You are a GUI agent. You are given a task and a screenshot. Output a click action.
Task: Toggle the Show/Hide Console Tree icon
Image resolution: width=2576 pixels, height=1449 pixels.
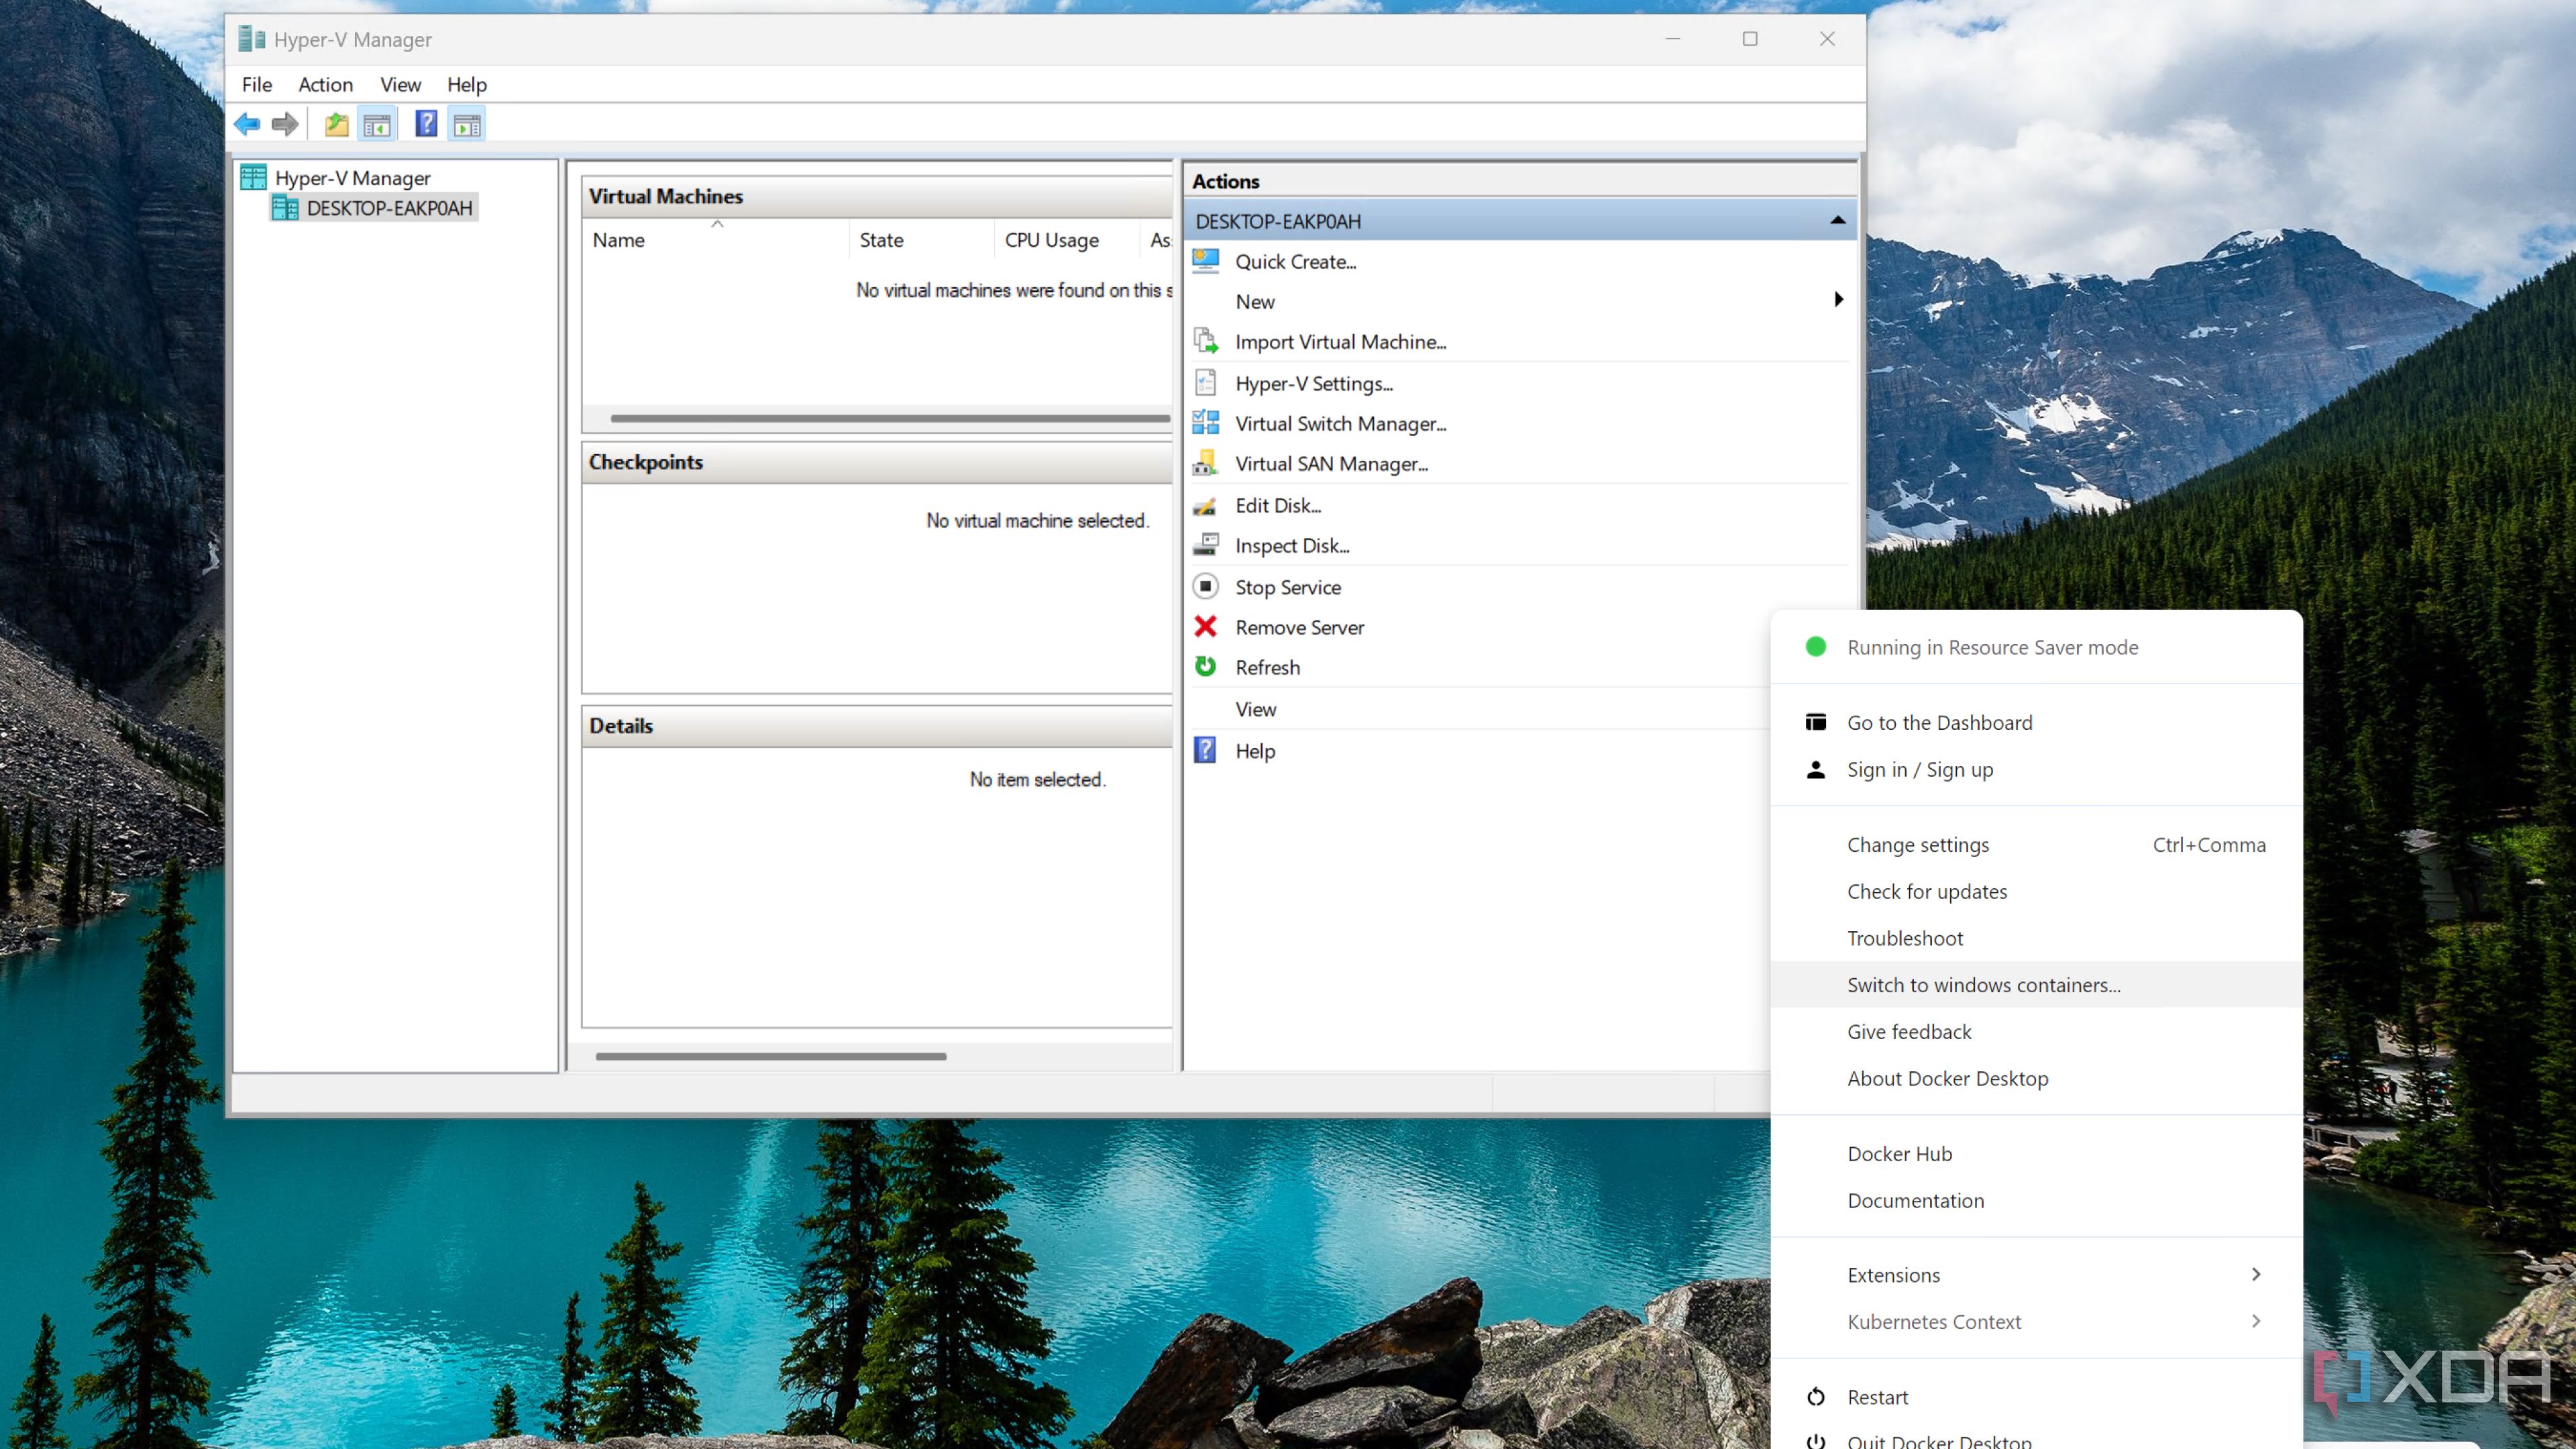(x=377, y=124)
